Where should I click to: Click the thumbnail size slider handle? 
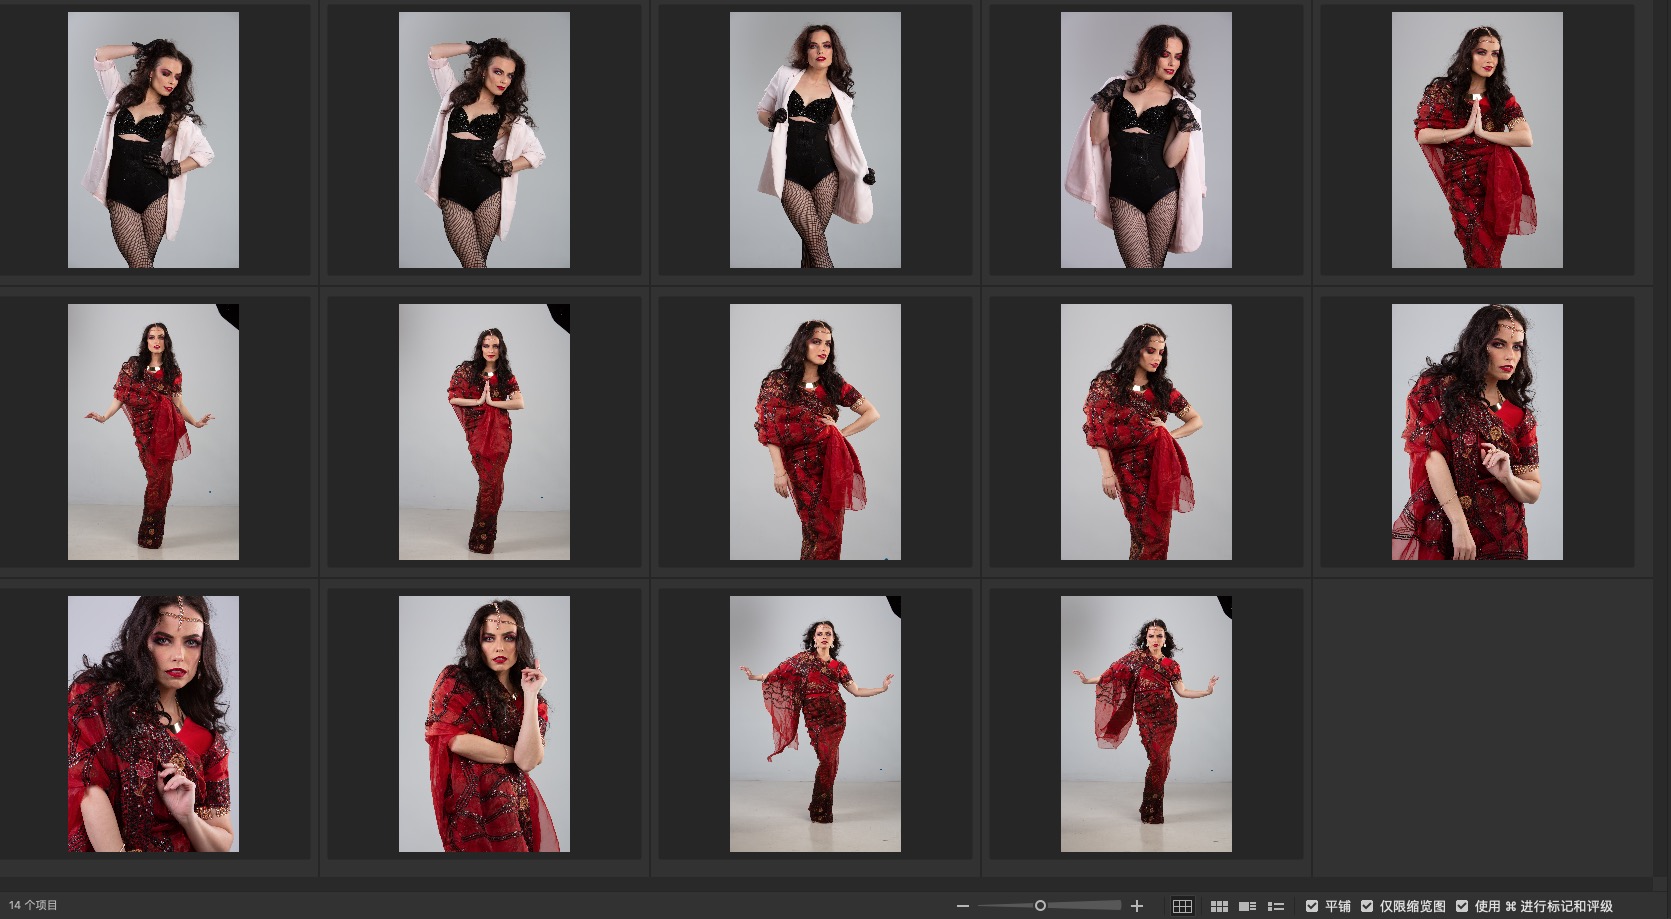[x=1040, y=906]
